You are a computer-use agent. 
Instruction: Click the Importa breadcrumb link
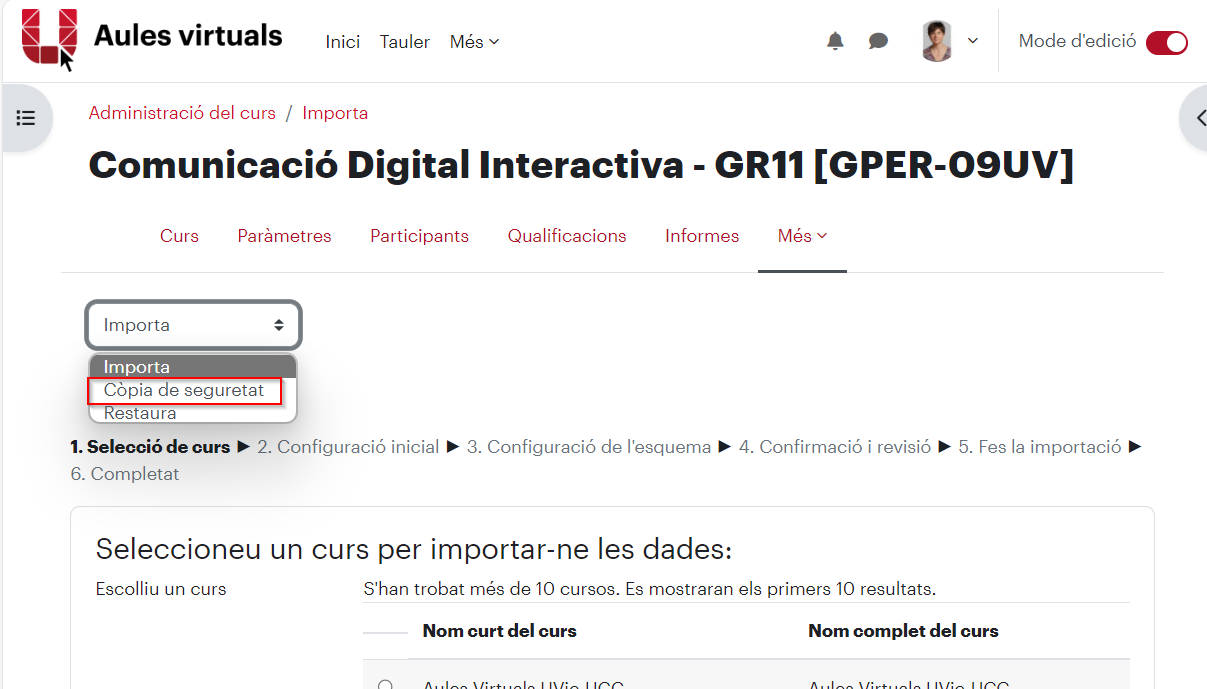coord(335,113)
